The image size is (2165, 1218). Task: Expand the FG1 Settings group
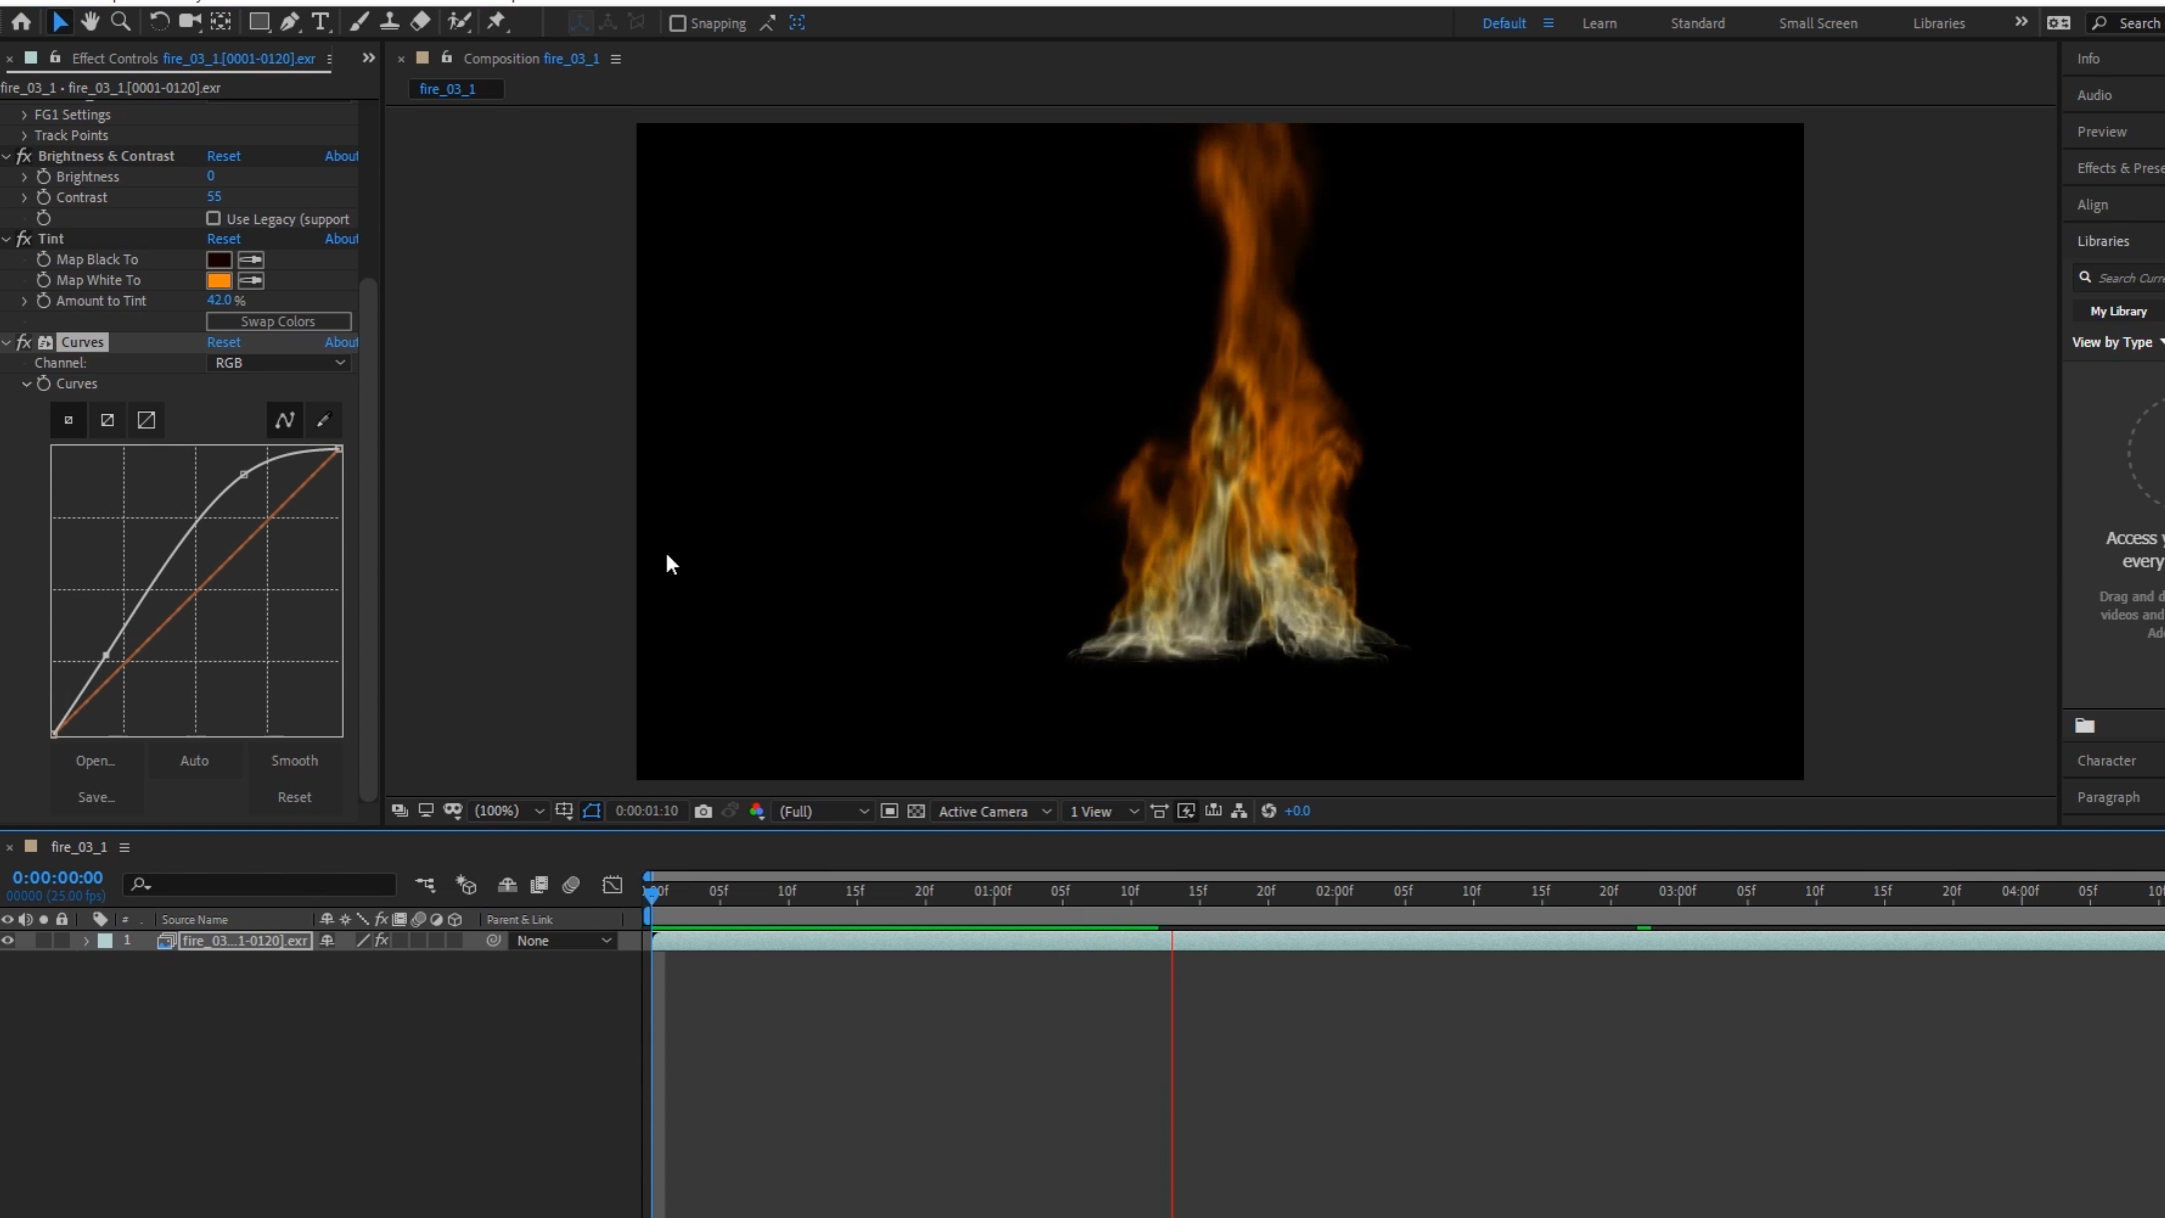click(24, 115)
